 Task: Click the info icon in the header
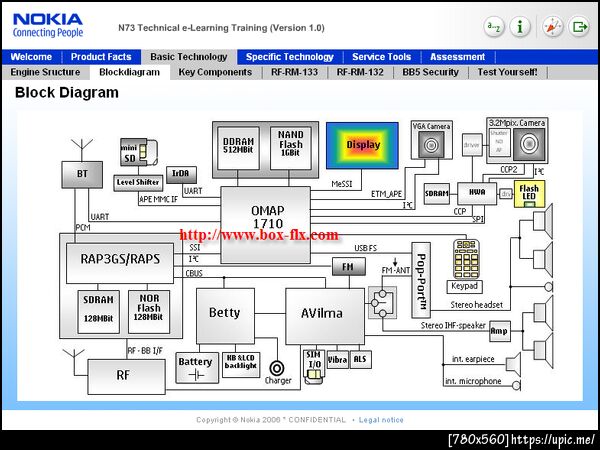(520, 27)
